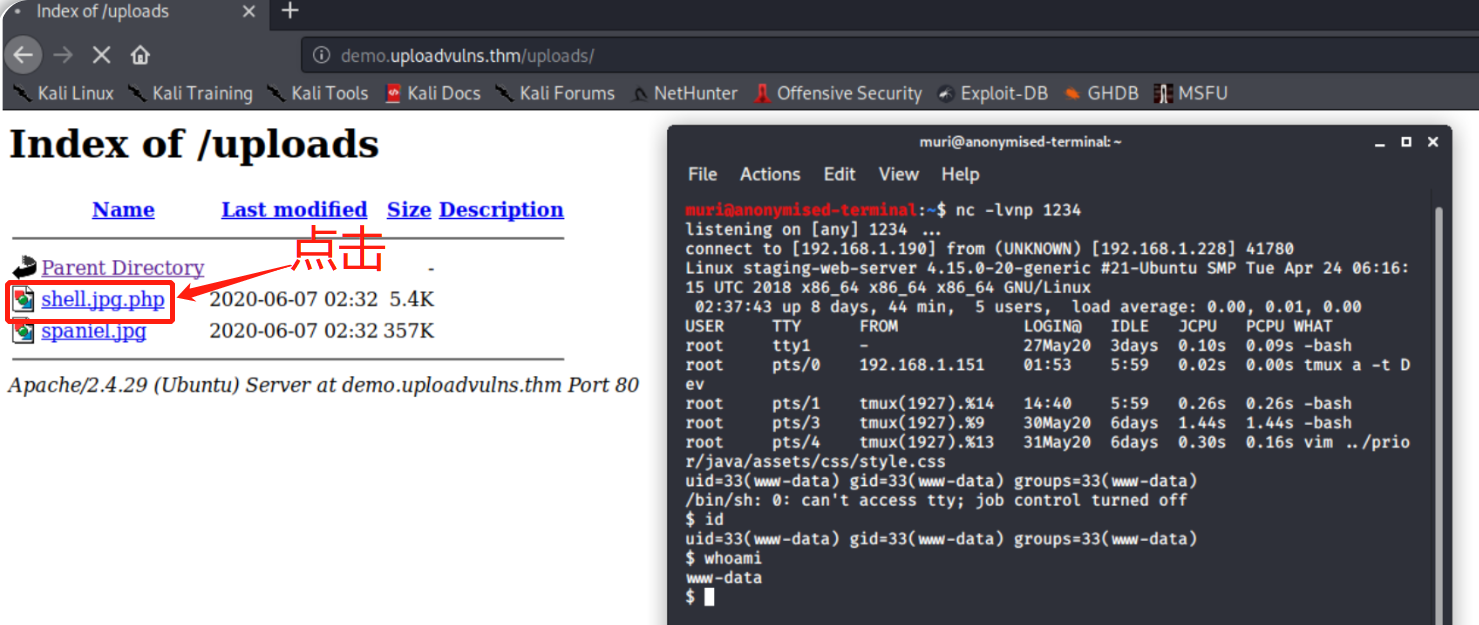Viewport: 1479px width, 625px height.
Task: Open GHDB bookmark
Action: click(x=1101, y=93)
